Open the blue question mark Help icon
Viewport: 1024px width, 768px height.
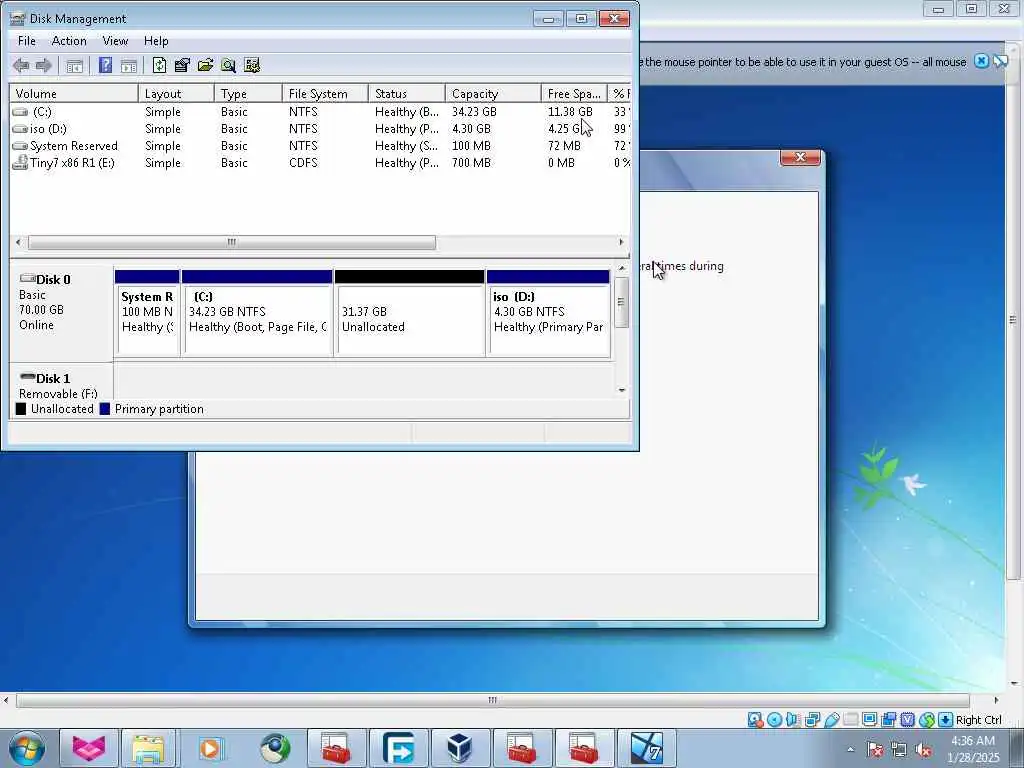tap(105, 65)
